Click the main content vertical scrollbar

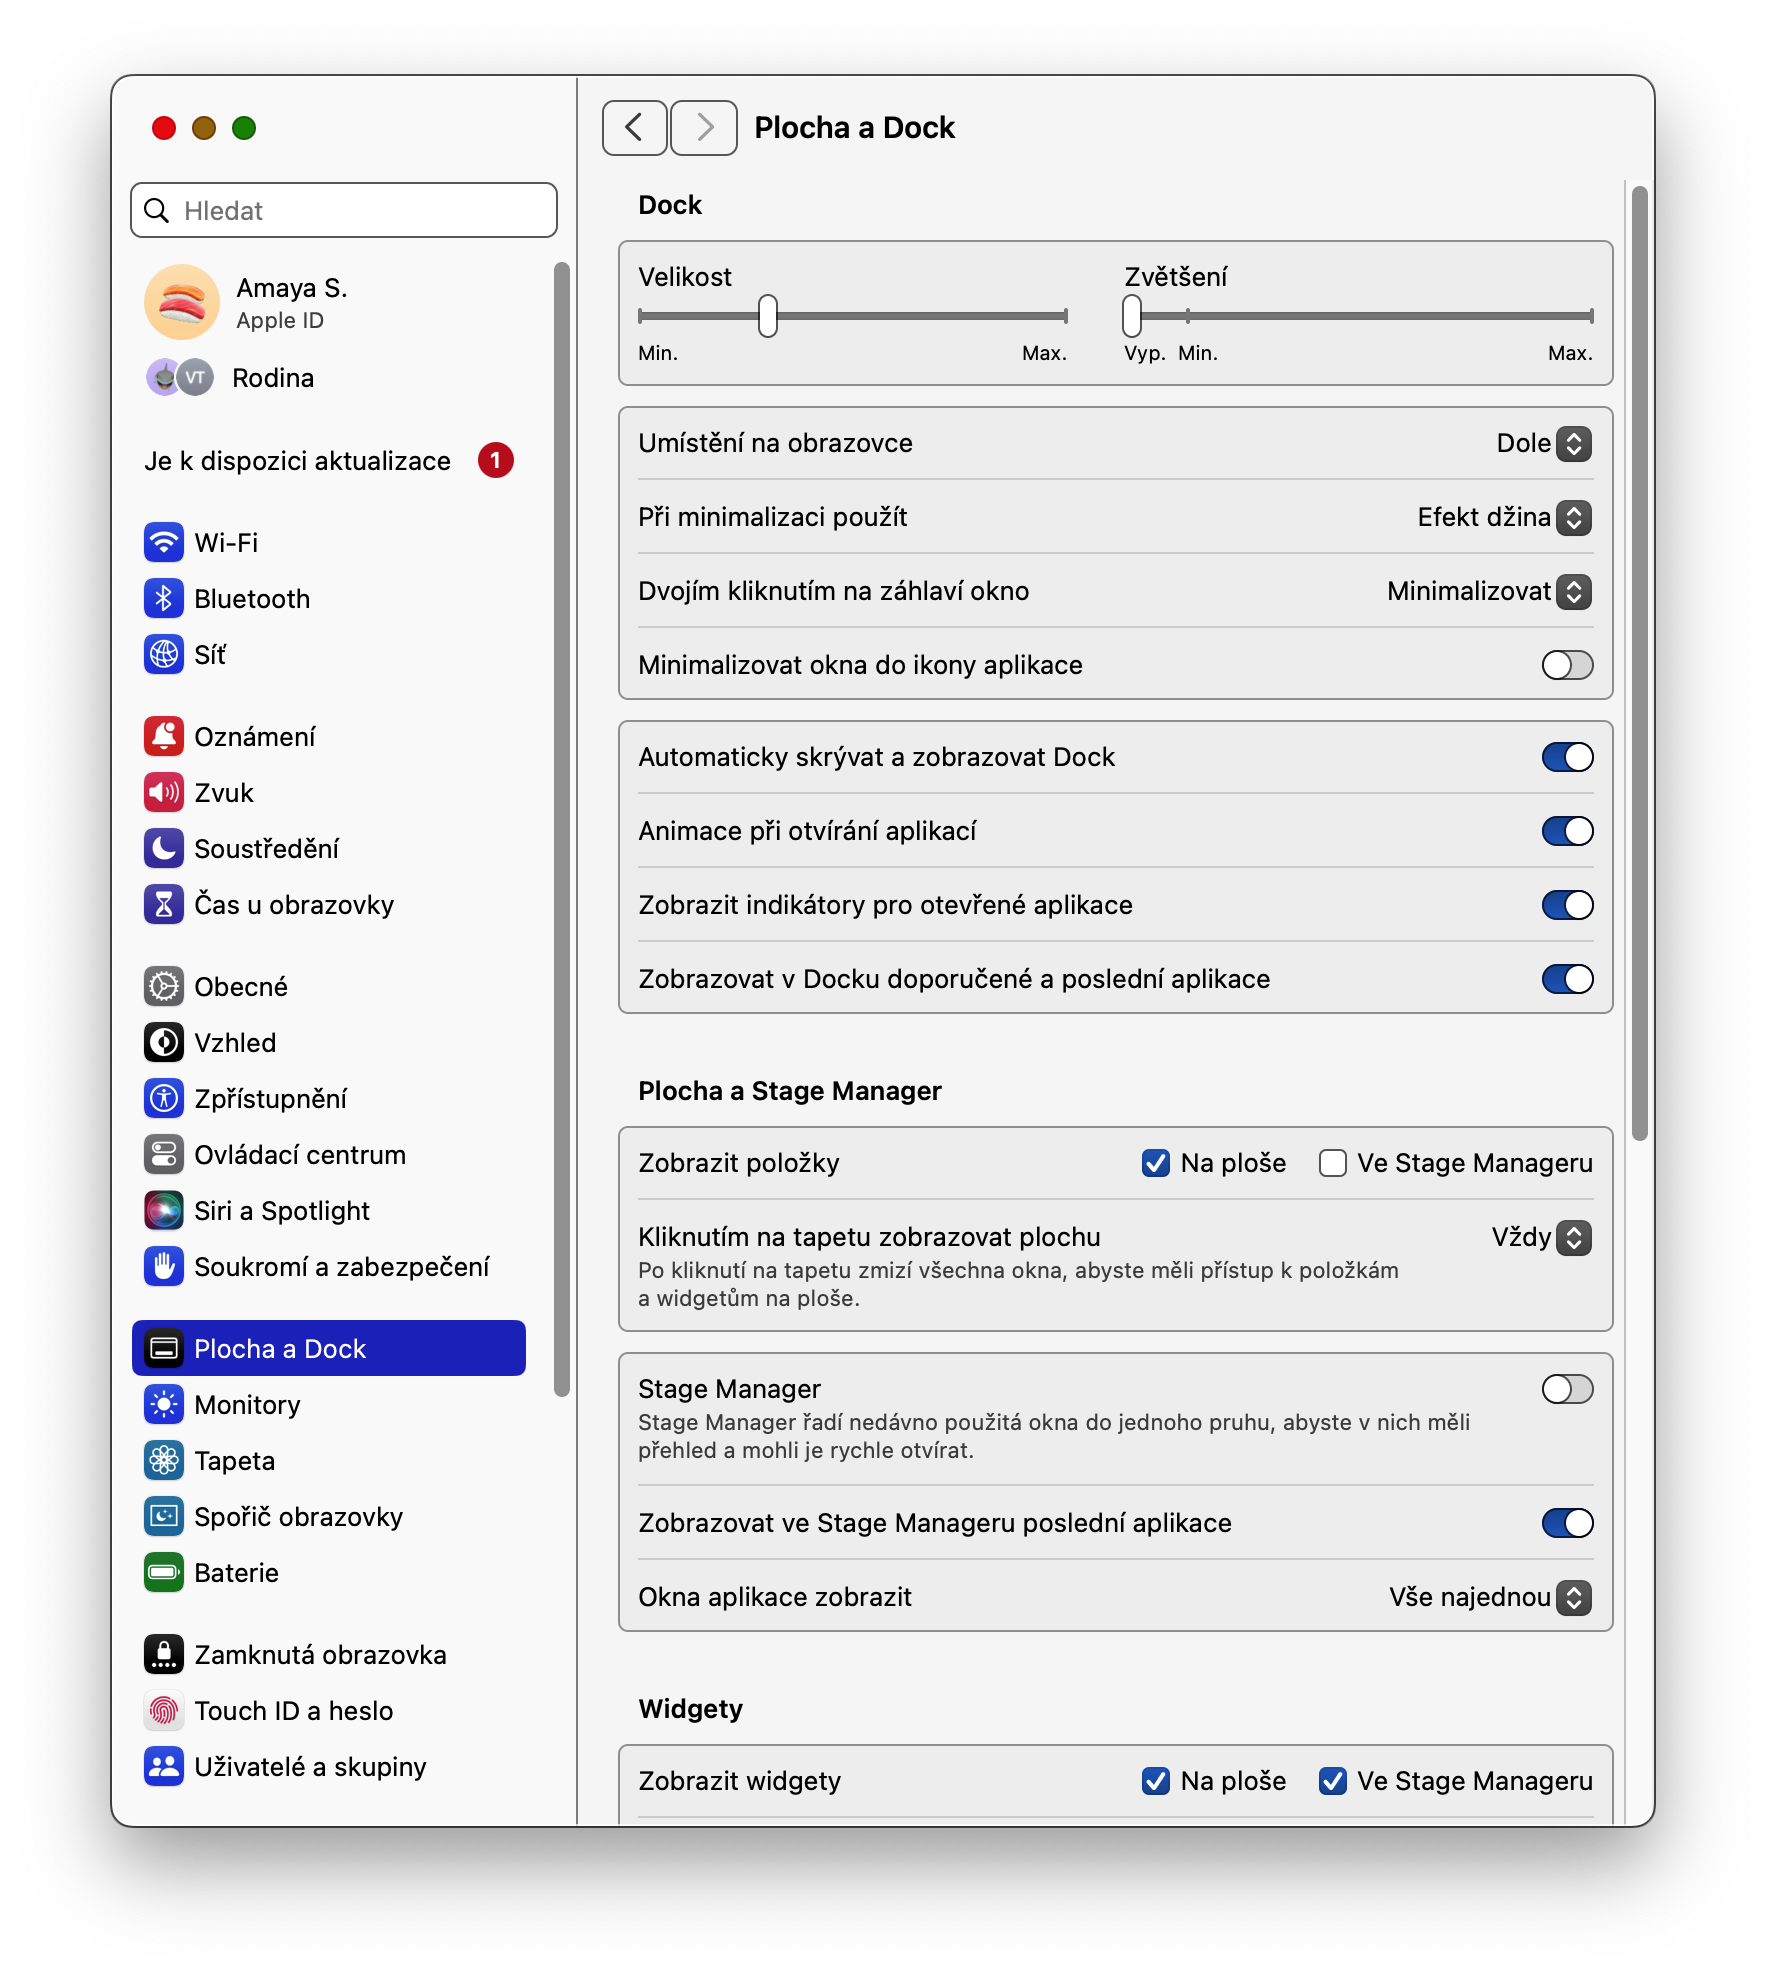click(x=1639, y=662)
